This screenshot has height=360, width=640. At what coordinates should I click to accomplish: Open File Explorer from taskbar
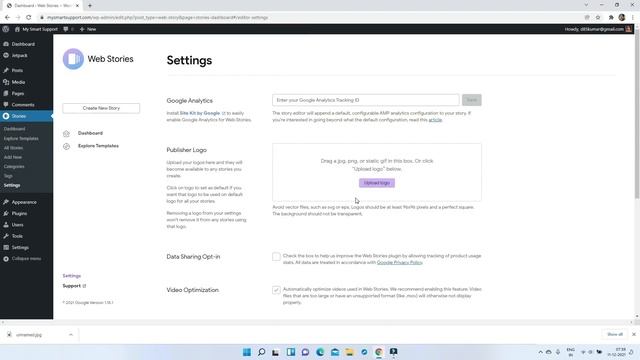[349, 352]
